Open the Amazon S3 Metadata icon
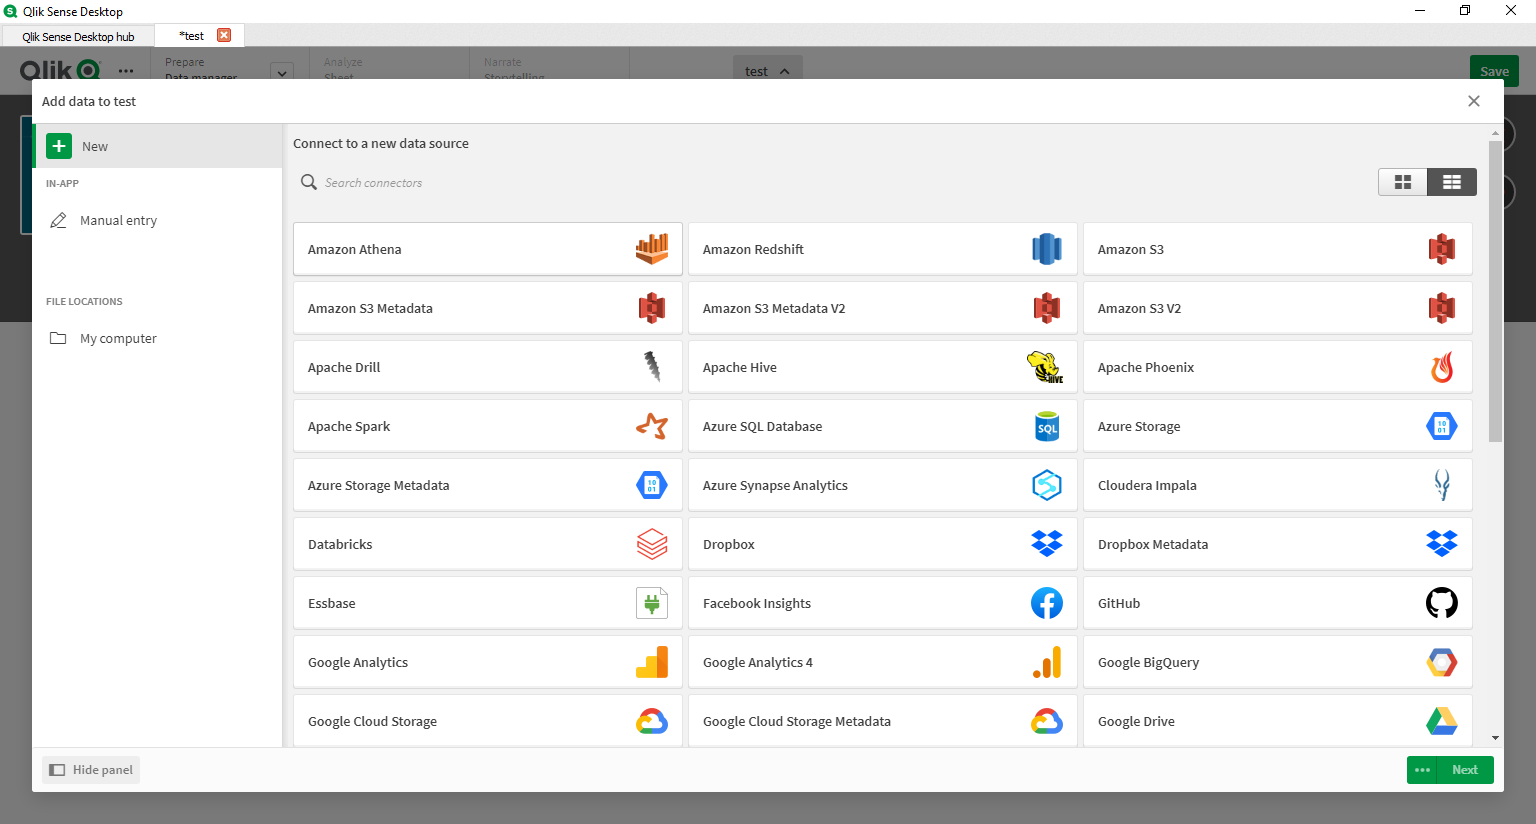 point(652,308)
